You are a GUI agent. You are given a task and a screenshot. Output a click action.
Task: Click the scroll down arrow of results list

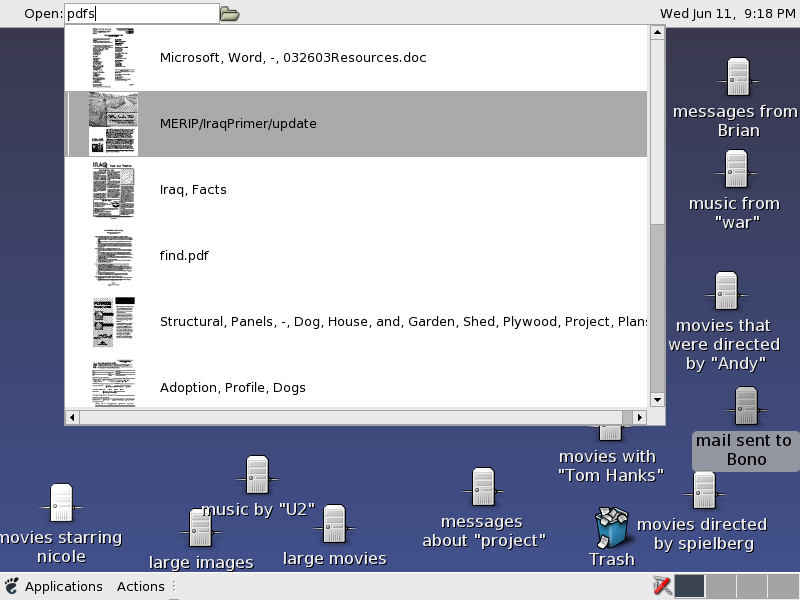pos(657,399)
